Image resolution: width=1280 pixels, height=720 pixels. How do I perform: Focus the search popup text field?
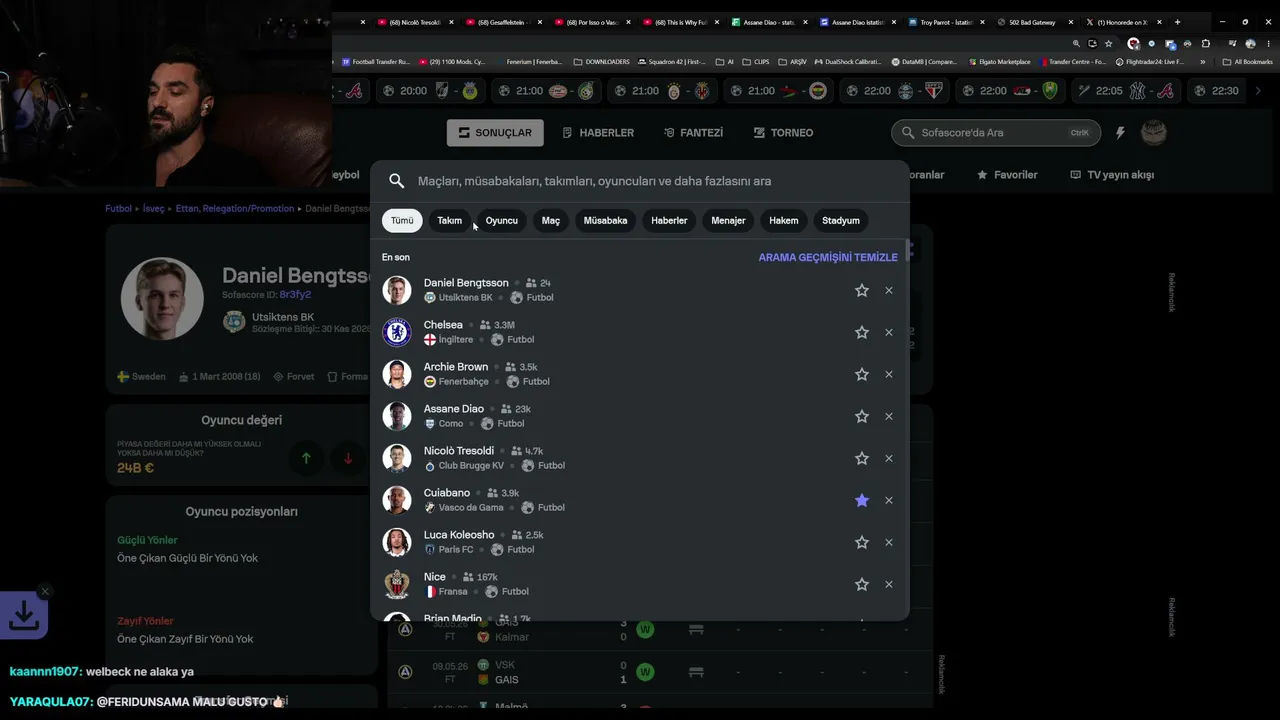point(640,181)
